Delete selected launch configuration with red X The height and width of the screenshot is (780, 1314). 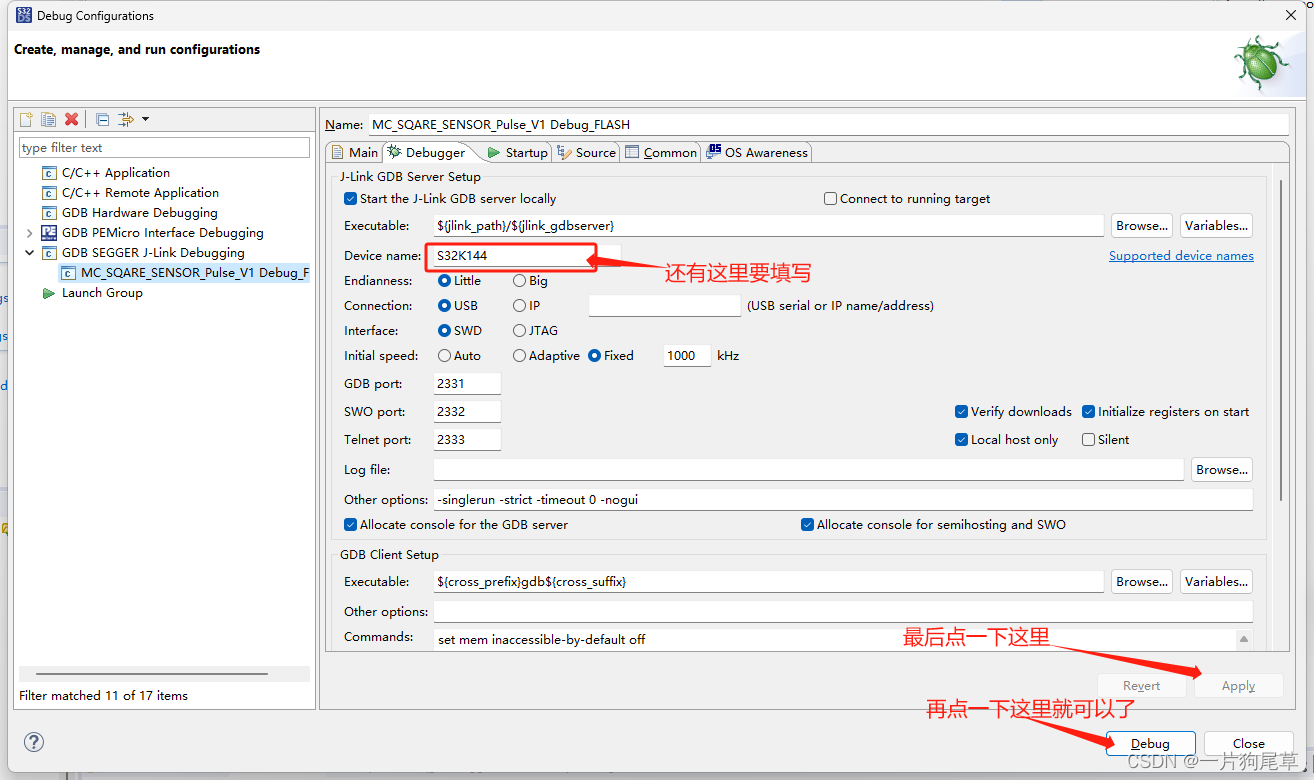click(x=71, y=119)
